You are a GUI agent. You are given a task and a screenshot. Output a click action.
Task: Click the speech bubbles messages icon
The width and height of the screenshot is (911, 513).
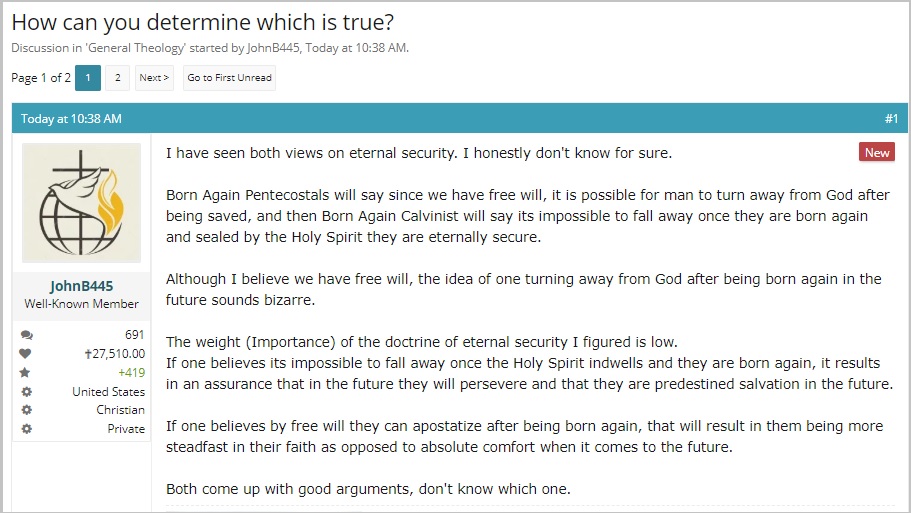point(26,335)
